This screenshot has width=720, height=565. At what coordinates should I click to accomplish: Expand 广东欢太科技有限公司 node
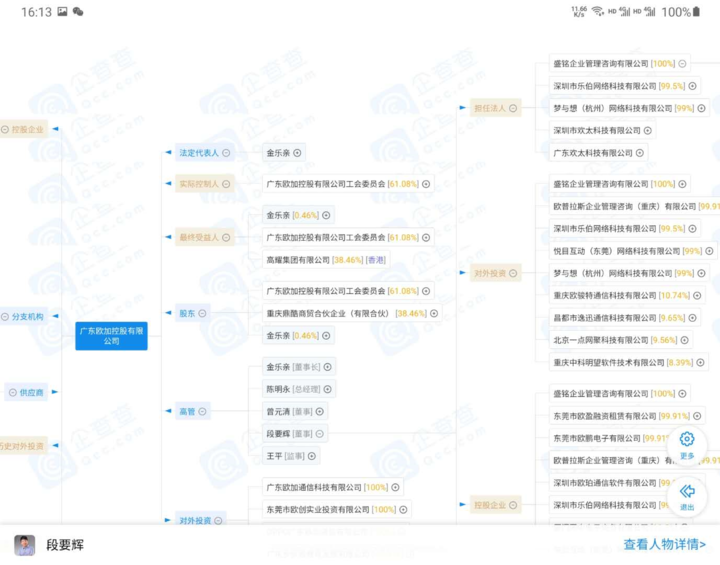pyautogui.click(x=640, y=153)
